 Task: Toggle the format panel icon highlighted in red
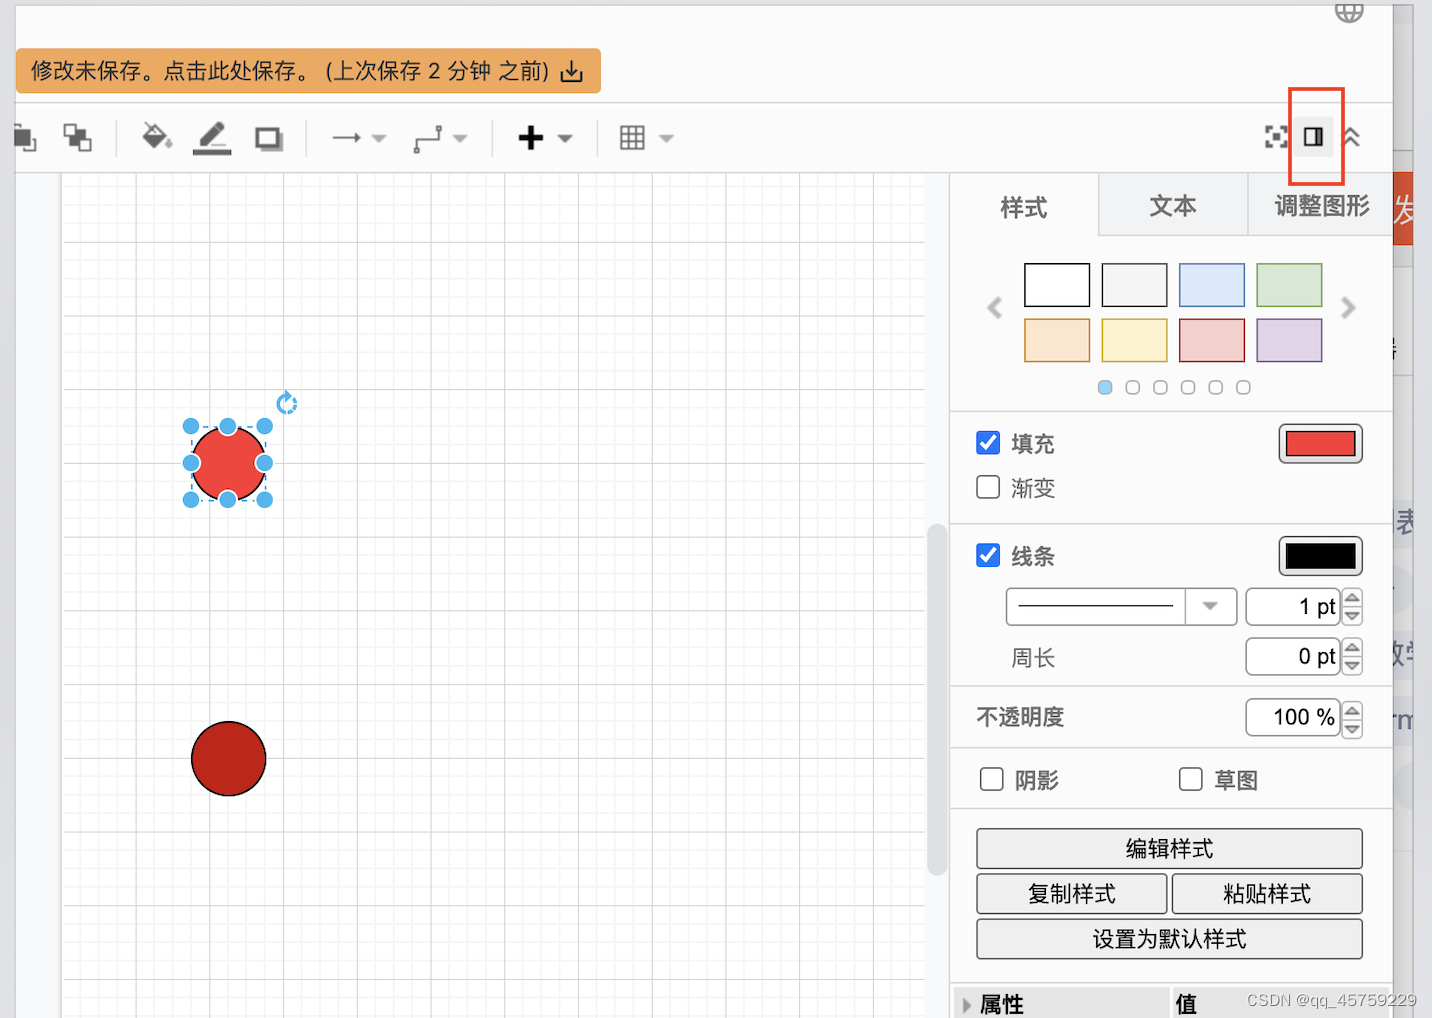point(1315,137)
